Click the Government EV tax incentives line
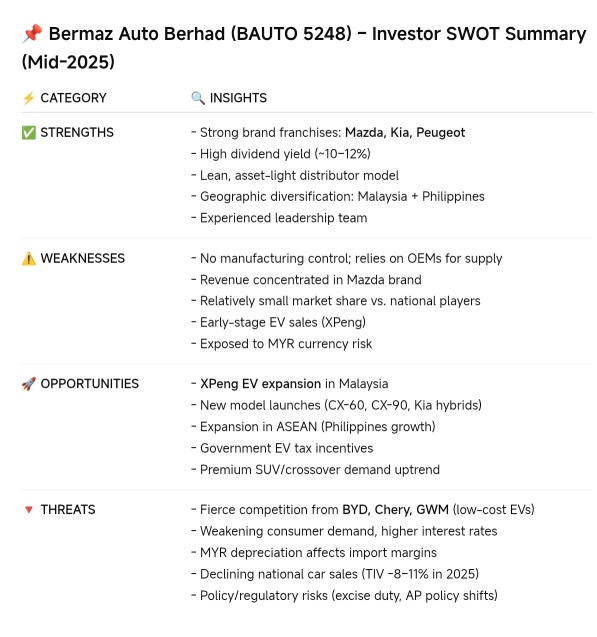597x637 pixels. [282, 448]
